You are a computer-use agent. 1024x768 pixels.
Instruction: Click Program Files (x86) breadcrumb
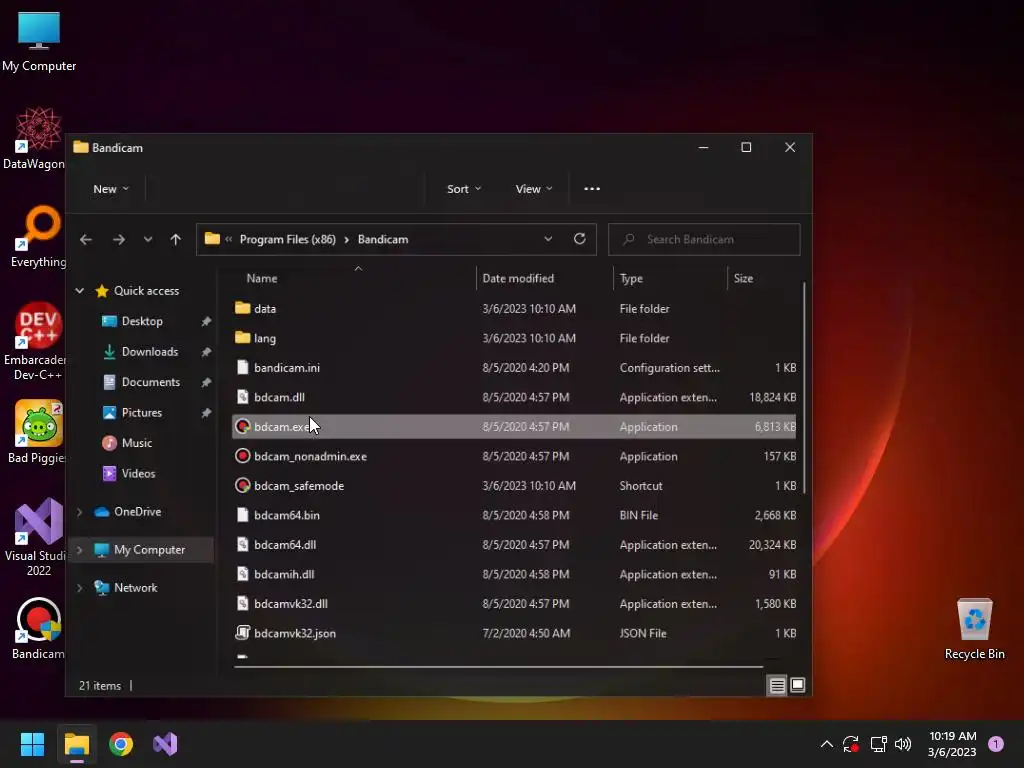click(287, 239)
